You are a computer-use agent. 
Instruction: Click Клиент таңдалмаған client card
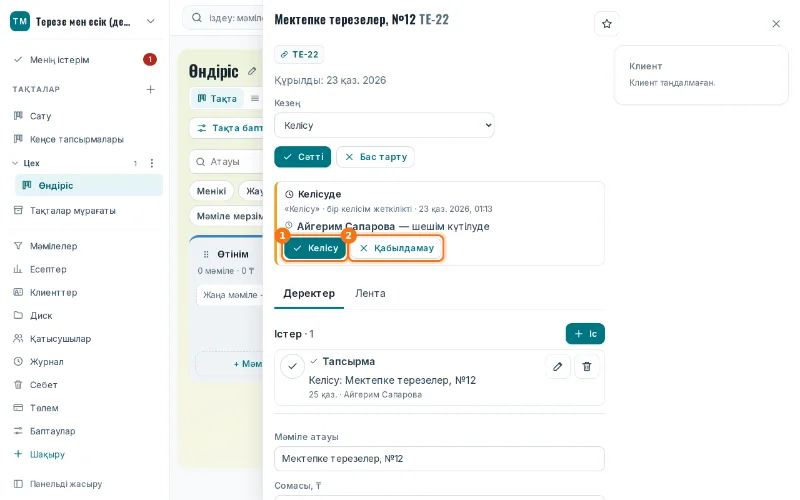click(701, 74)
